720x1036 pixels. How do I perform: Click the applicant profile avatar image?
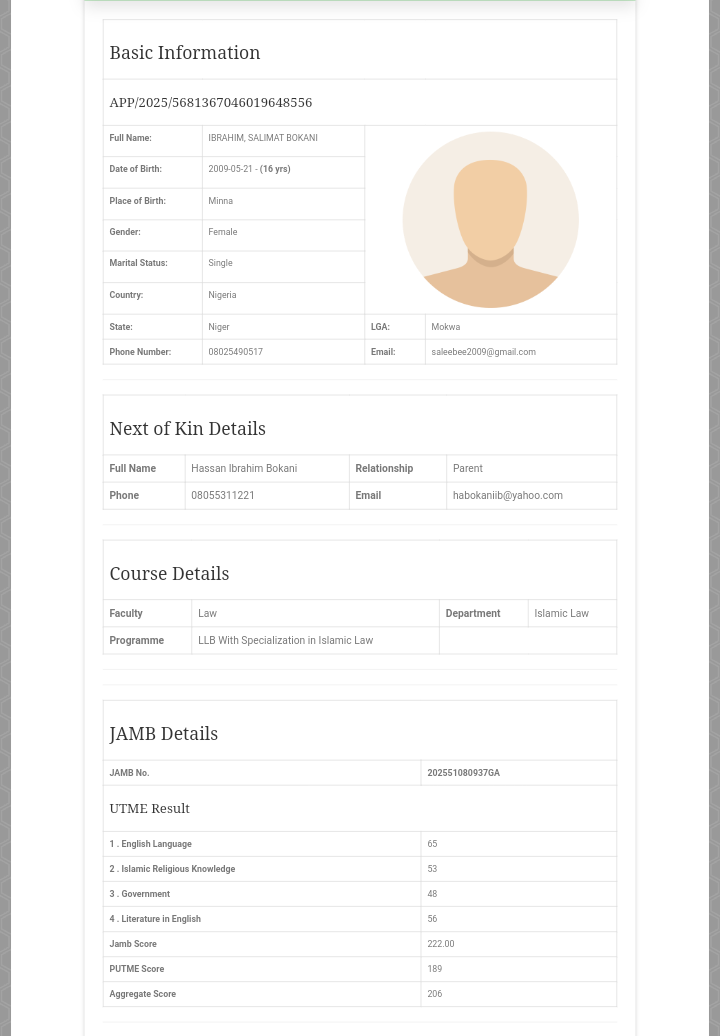click(490, 219)
